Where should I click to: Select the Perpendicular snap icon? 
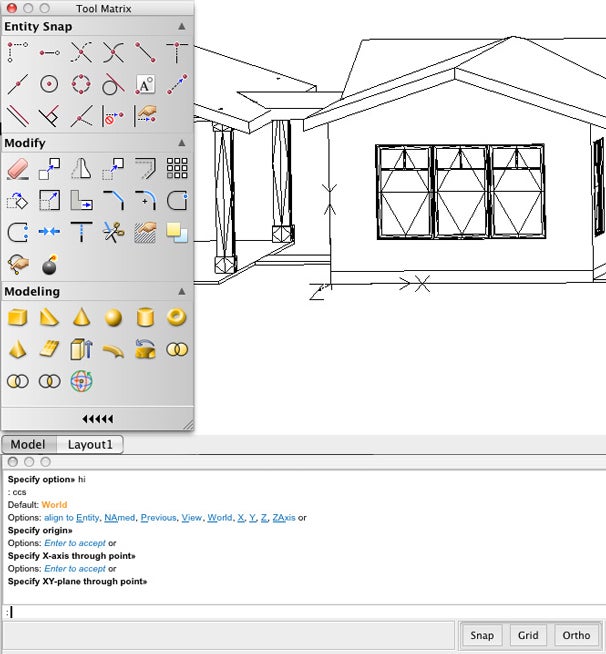point(49,116)
